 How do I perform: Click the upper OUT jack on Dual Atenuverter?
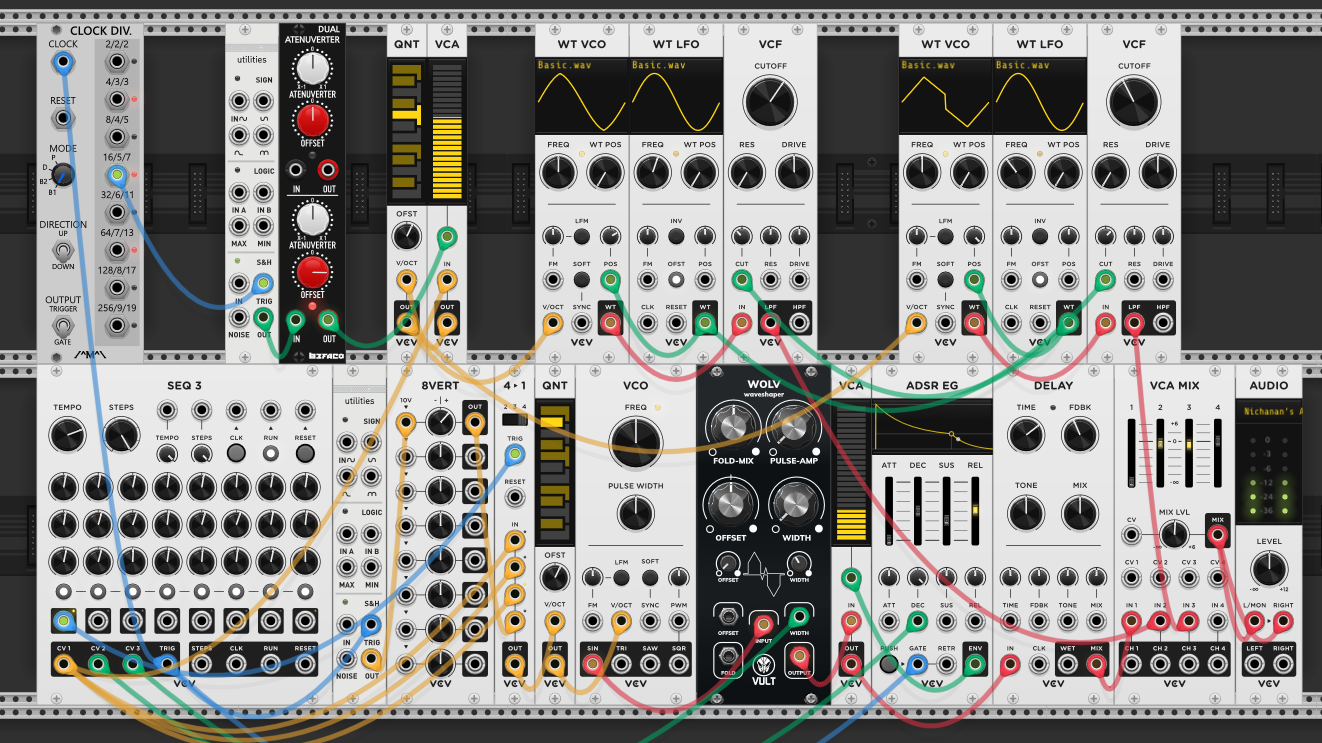click(328, 170)
